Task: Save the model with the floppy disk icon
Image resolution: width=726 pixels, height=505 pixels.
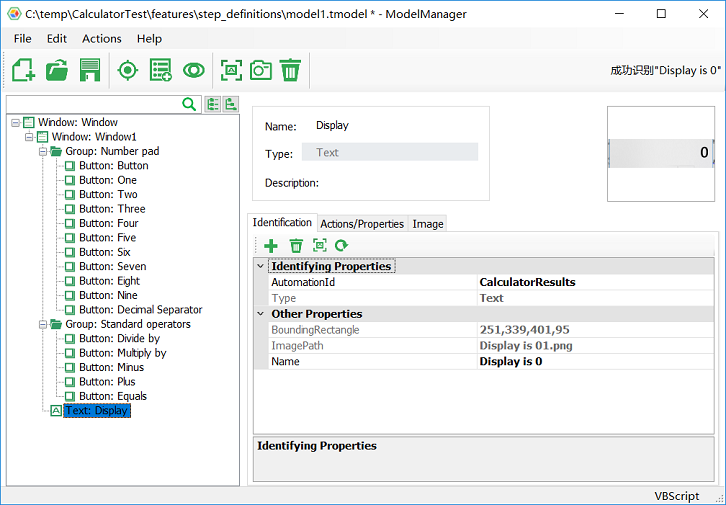Action: pos(90,70)
